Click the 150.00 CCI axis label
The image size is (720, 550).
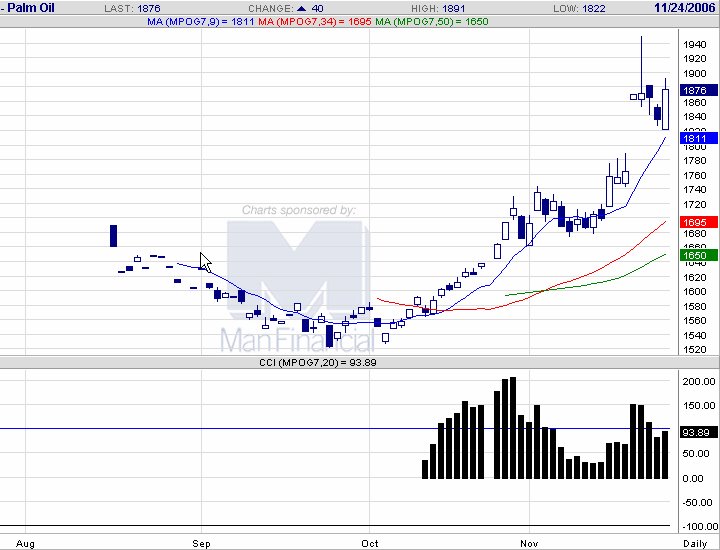click(x=699, y=405)
